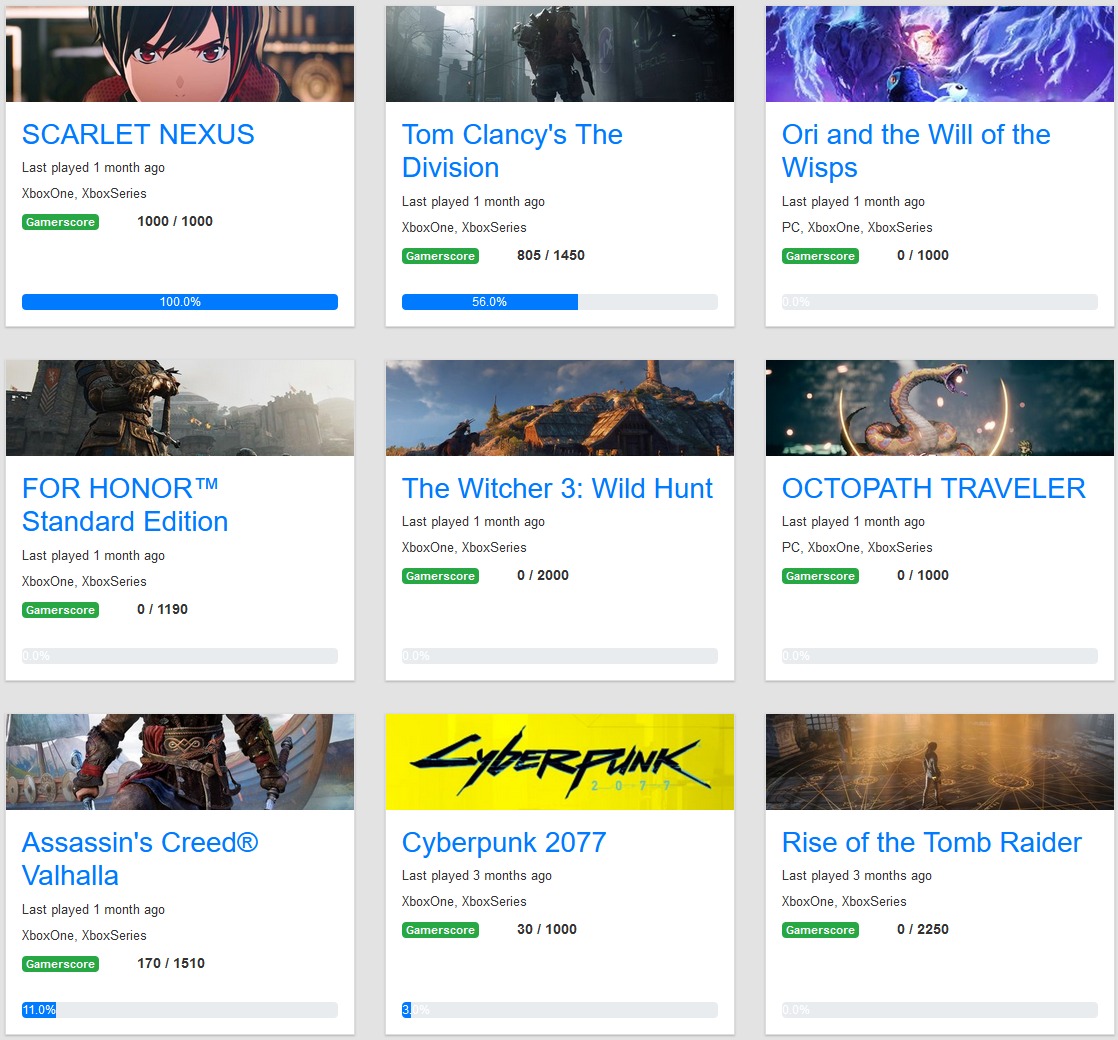Click Ori 0.0% progress bar
1118x1040 pixels.
(x=940, y=302)
